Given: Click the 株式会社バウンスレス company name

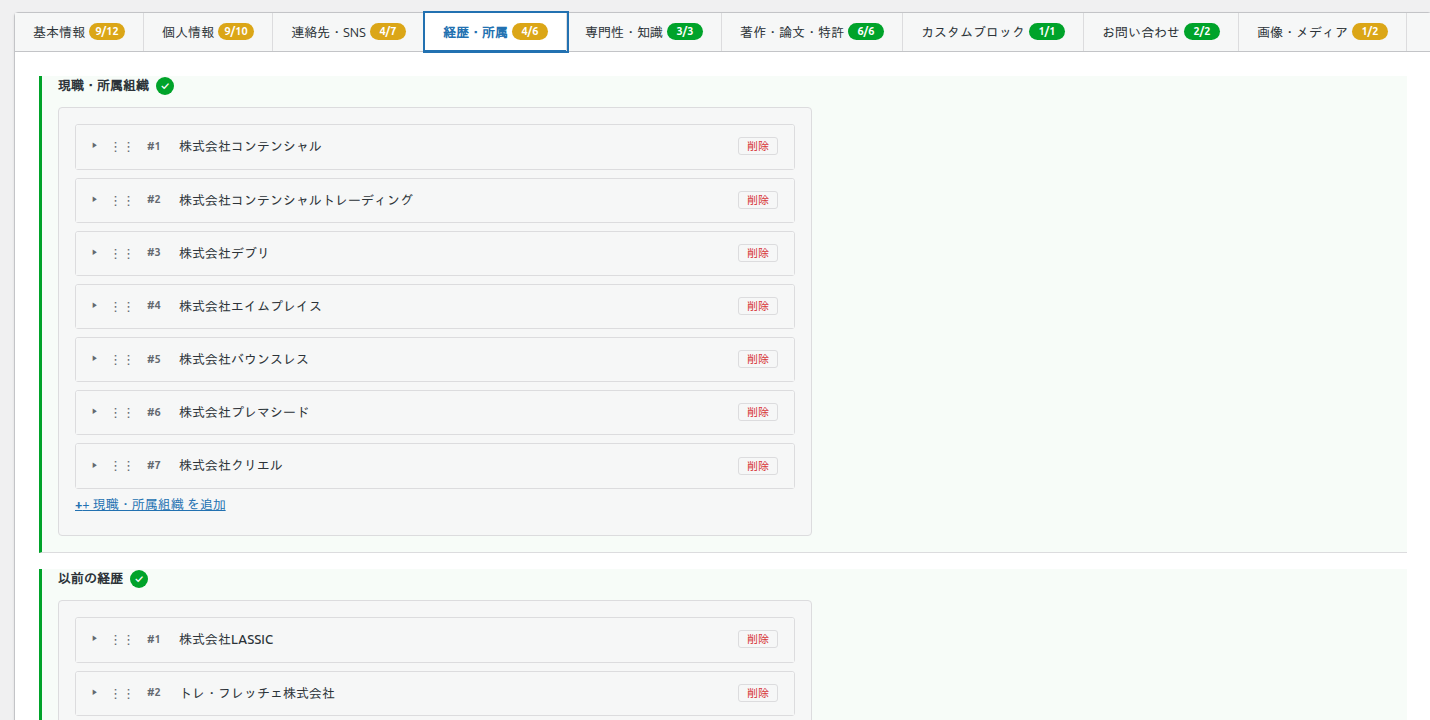Looking at the screenshot, I should (244, 359).
